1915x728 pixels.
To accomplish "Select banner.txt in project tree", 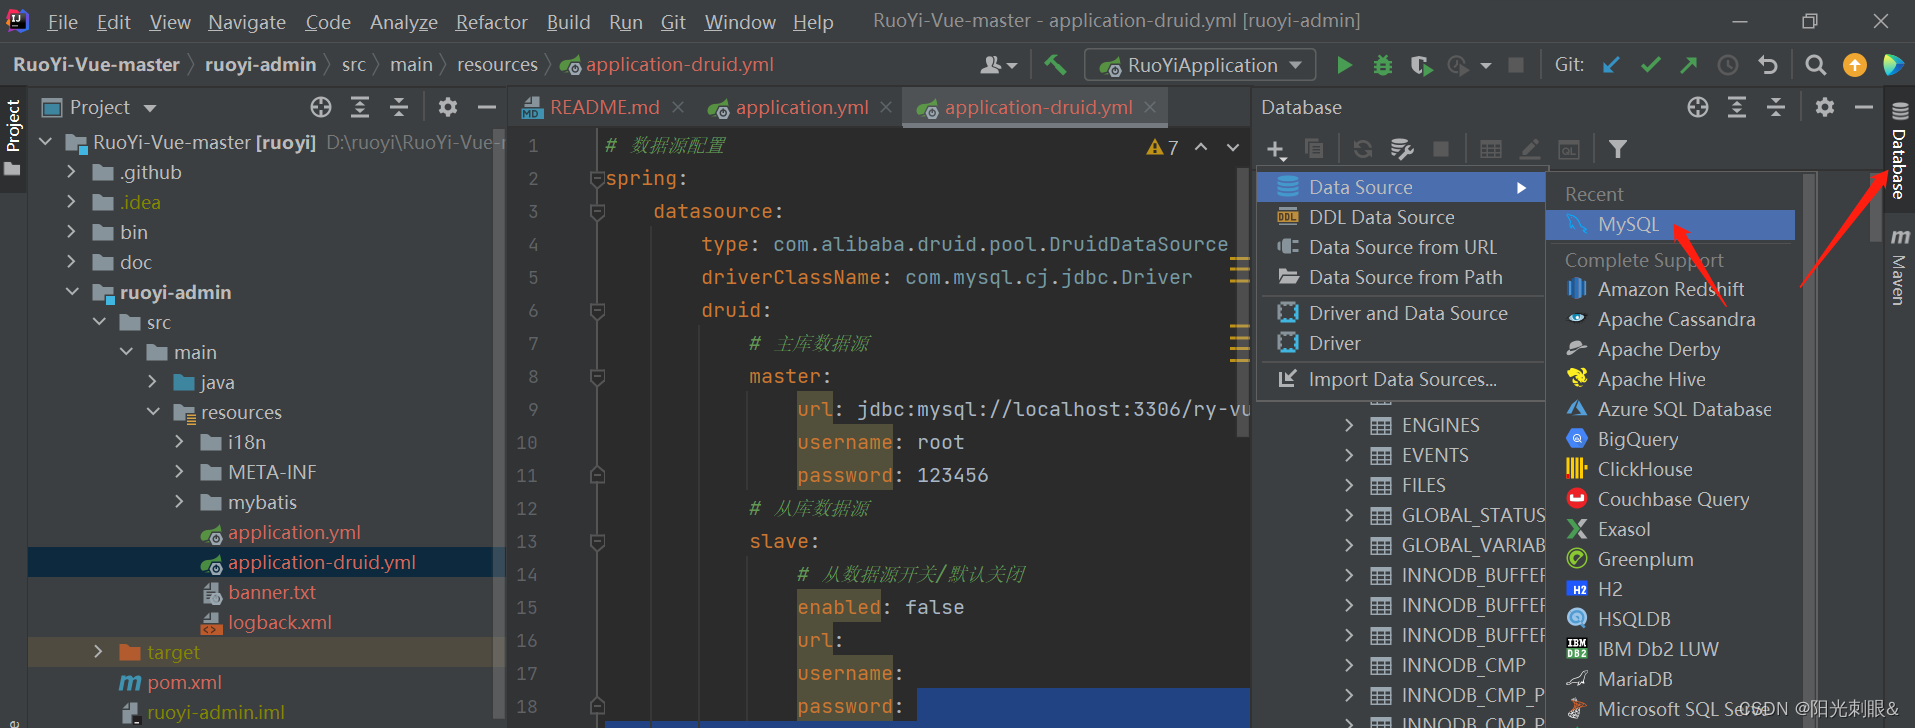I will pyautogui.click(x=272, y=592).
